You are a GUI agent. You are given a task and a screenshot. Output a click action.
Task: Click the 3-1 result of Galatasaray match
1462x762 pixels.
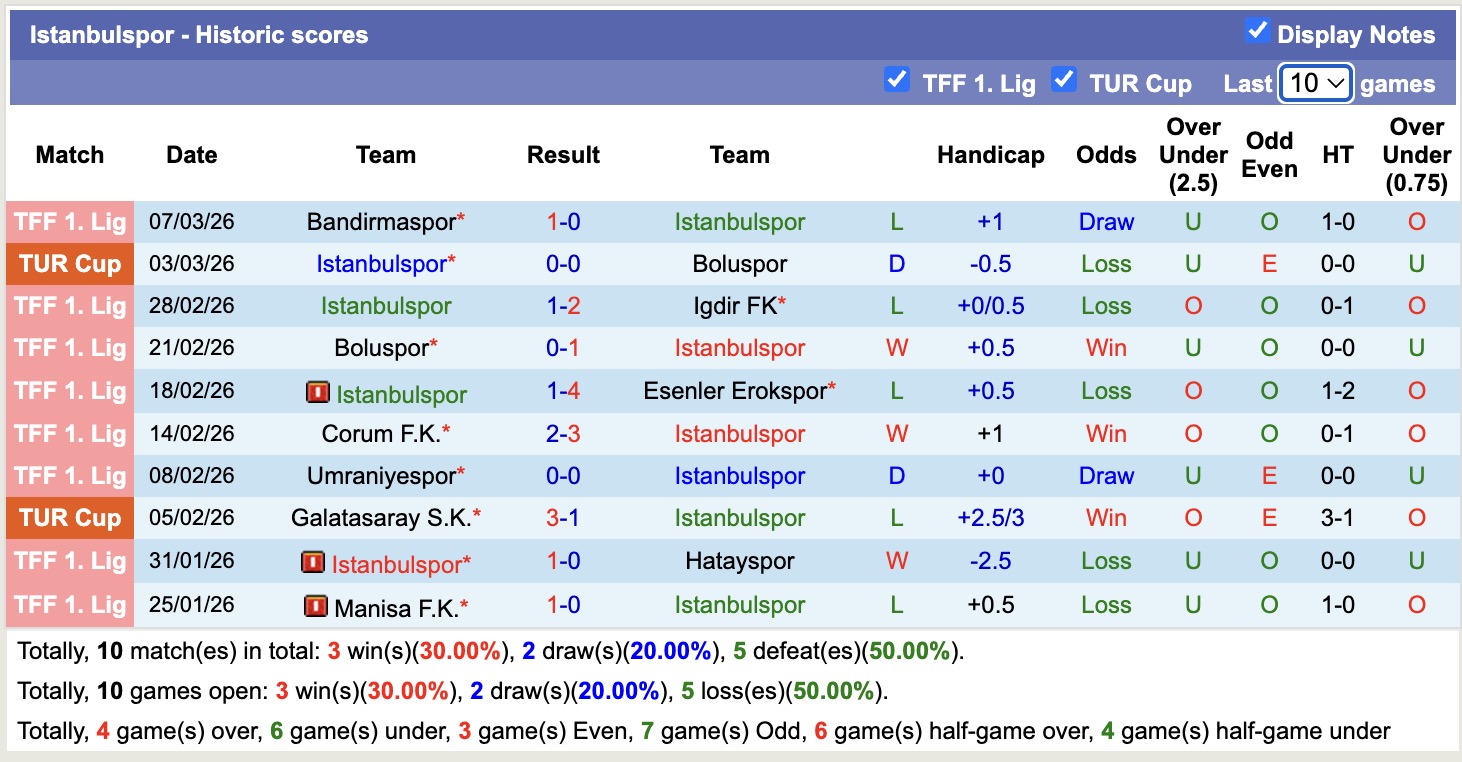point(563,518)
